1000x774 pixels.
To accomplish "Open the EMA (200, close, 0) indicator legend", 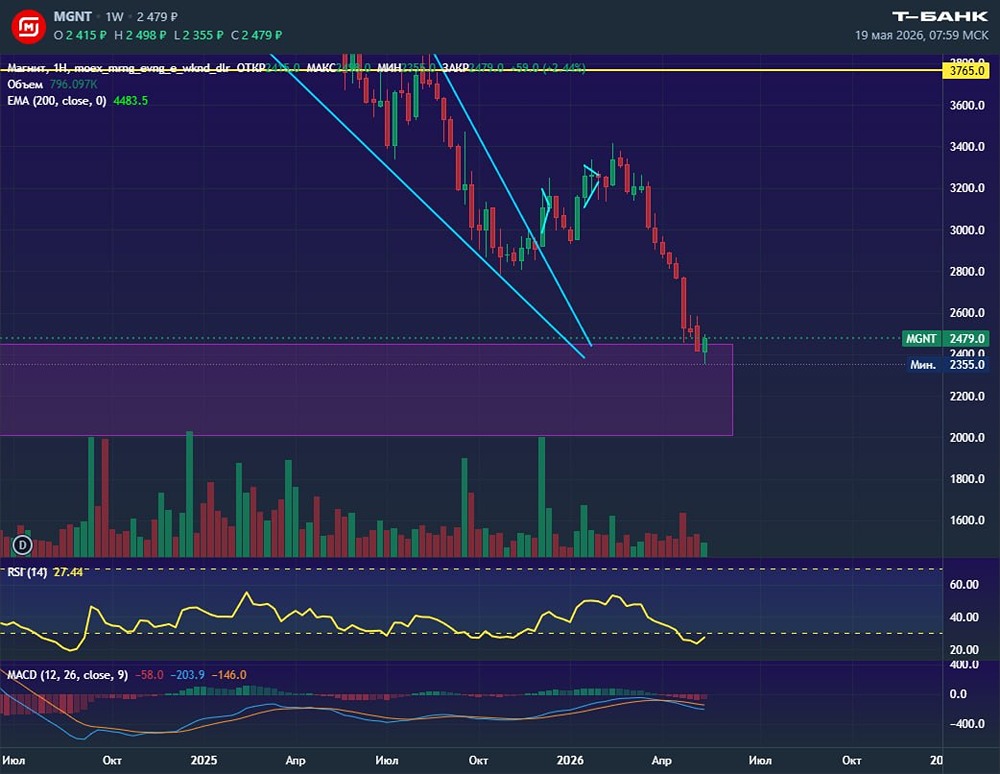I will point(57,101).
